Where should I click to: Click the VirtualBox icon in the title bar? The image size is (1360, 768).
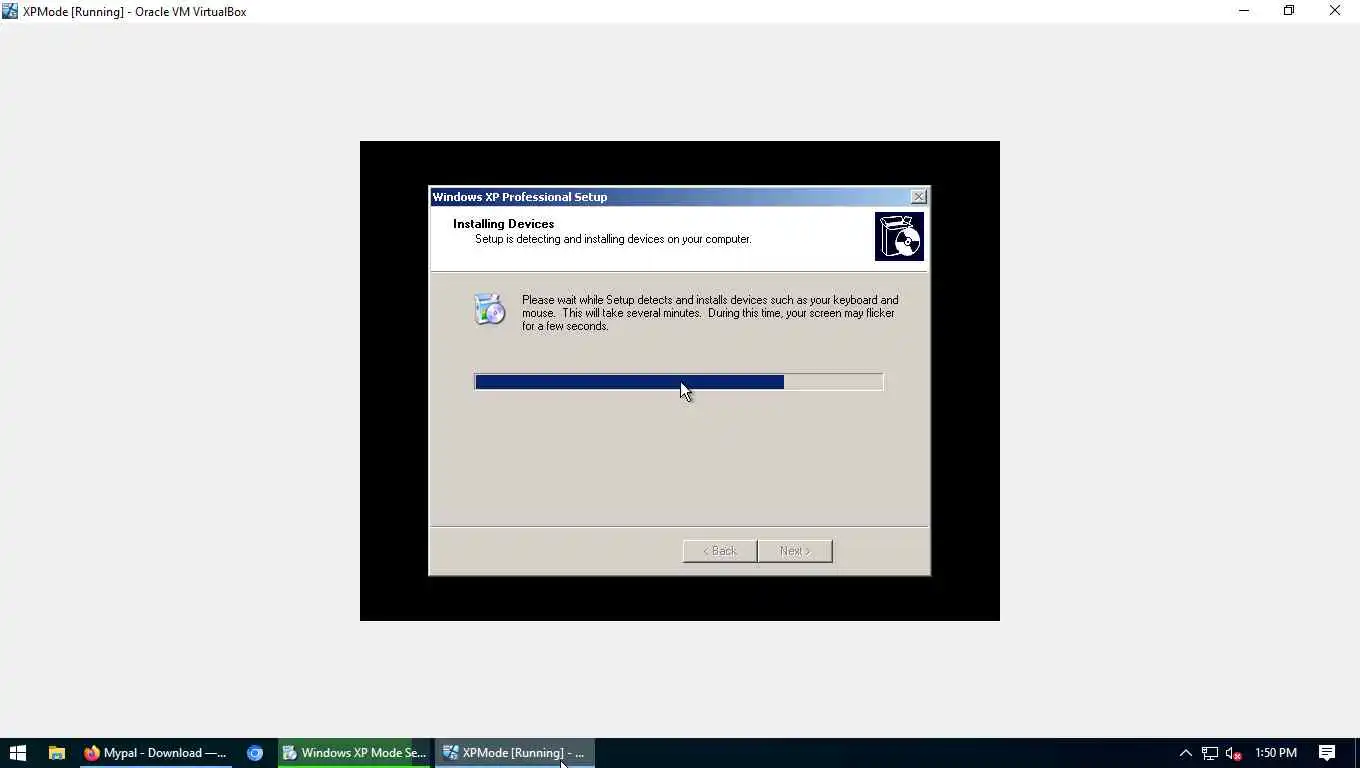pyautogui.click(x=10, y=11)
